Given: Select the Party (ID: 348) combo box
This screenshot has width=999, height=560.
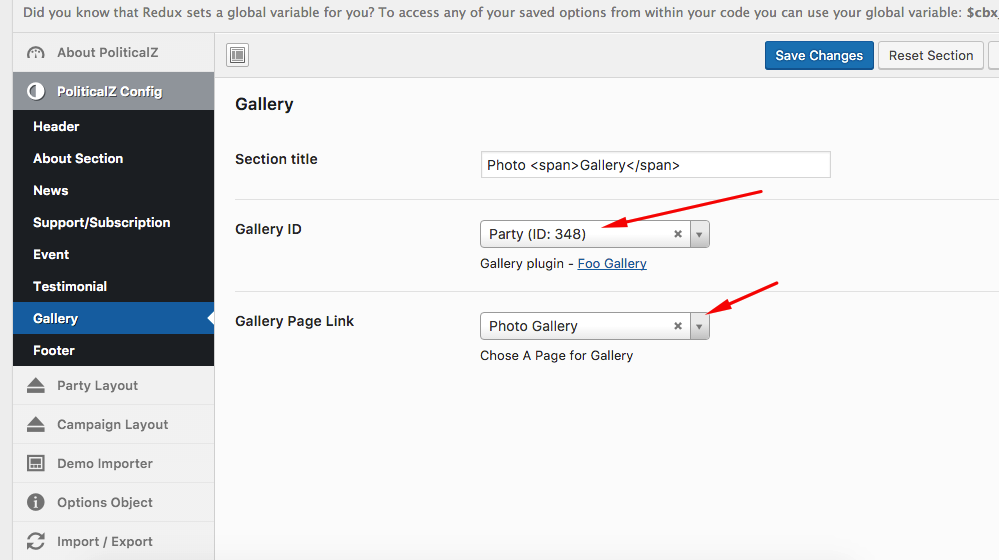Looking at the screenshot, I should (594, 234).
